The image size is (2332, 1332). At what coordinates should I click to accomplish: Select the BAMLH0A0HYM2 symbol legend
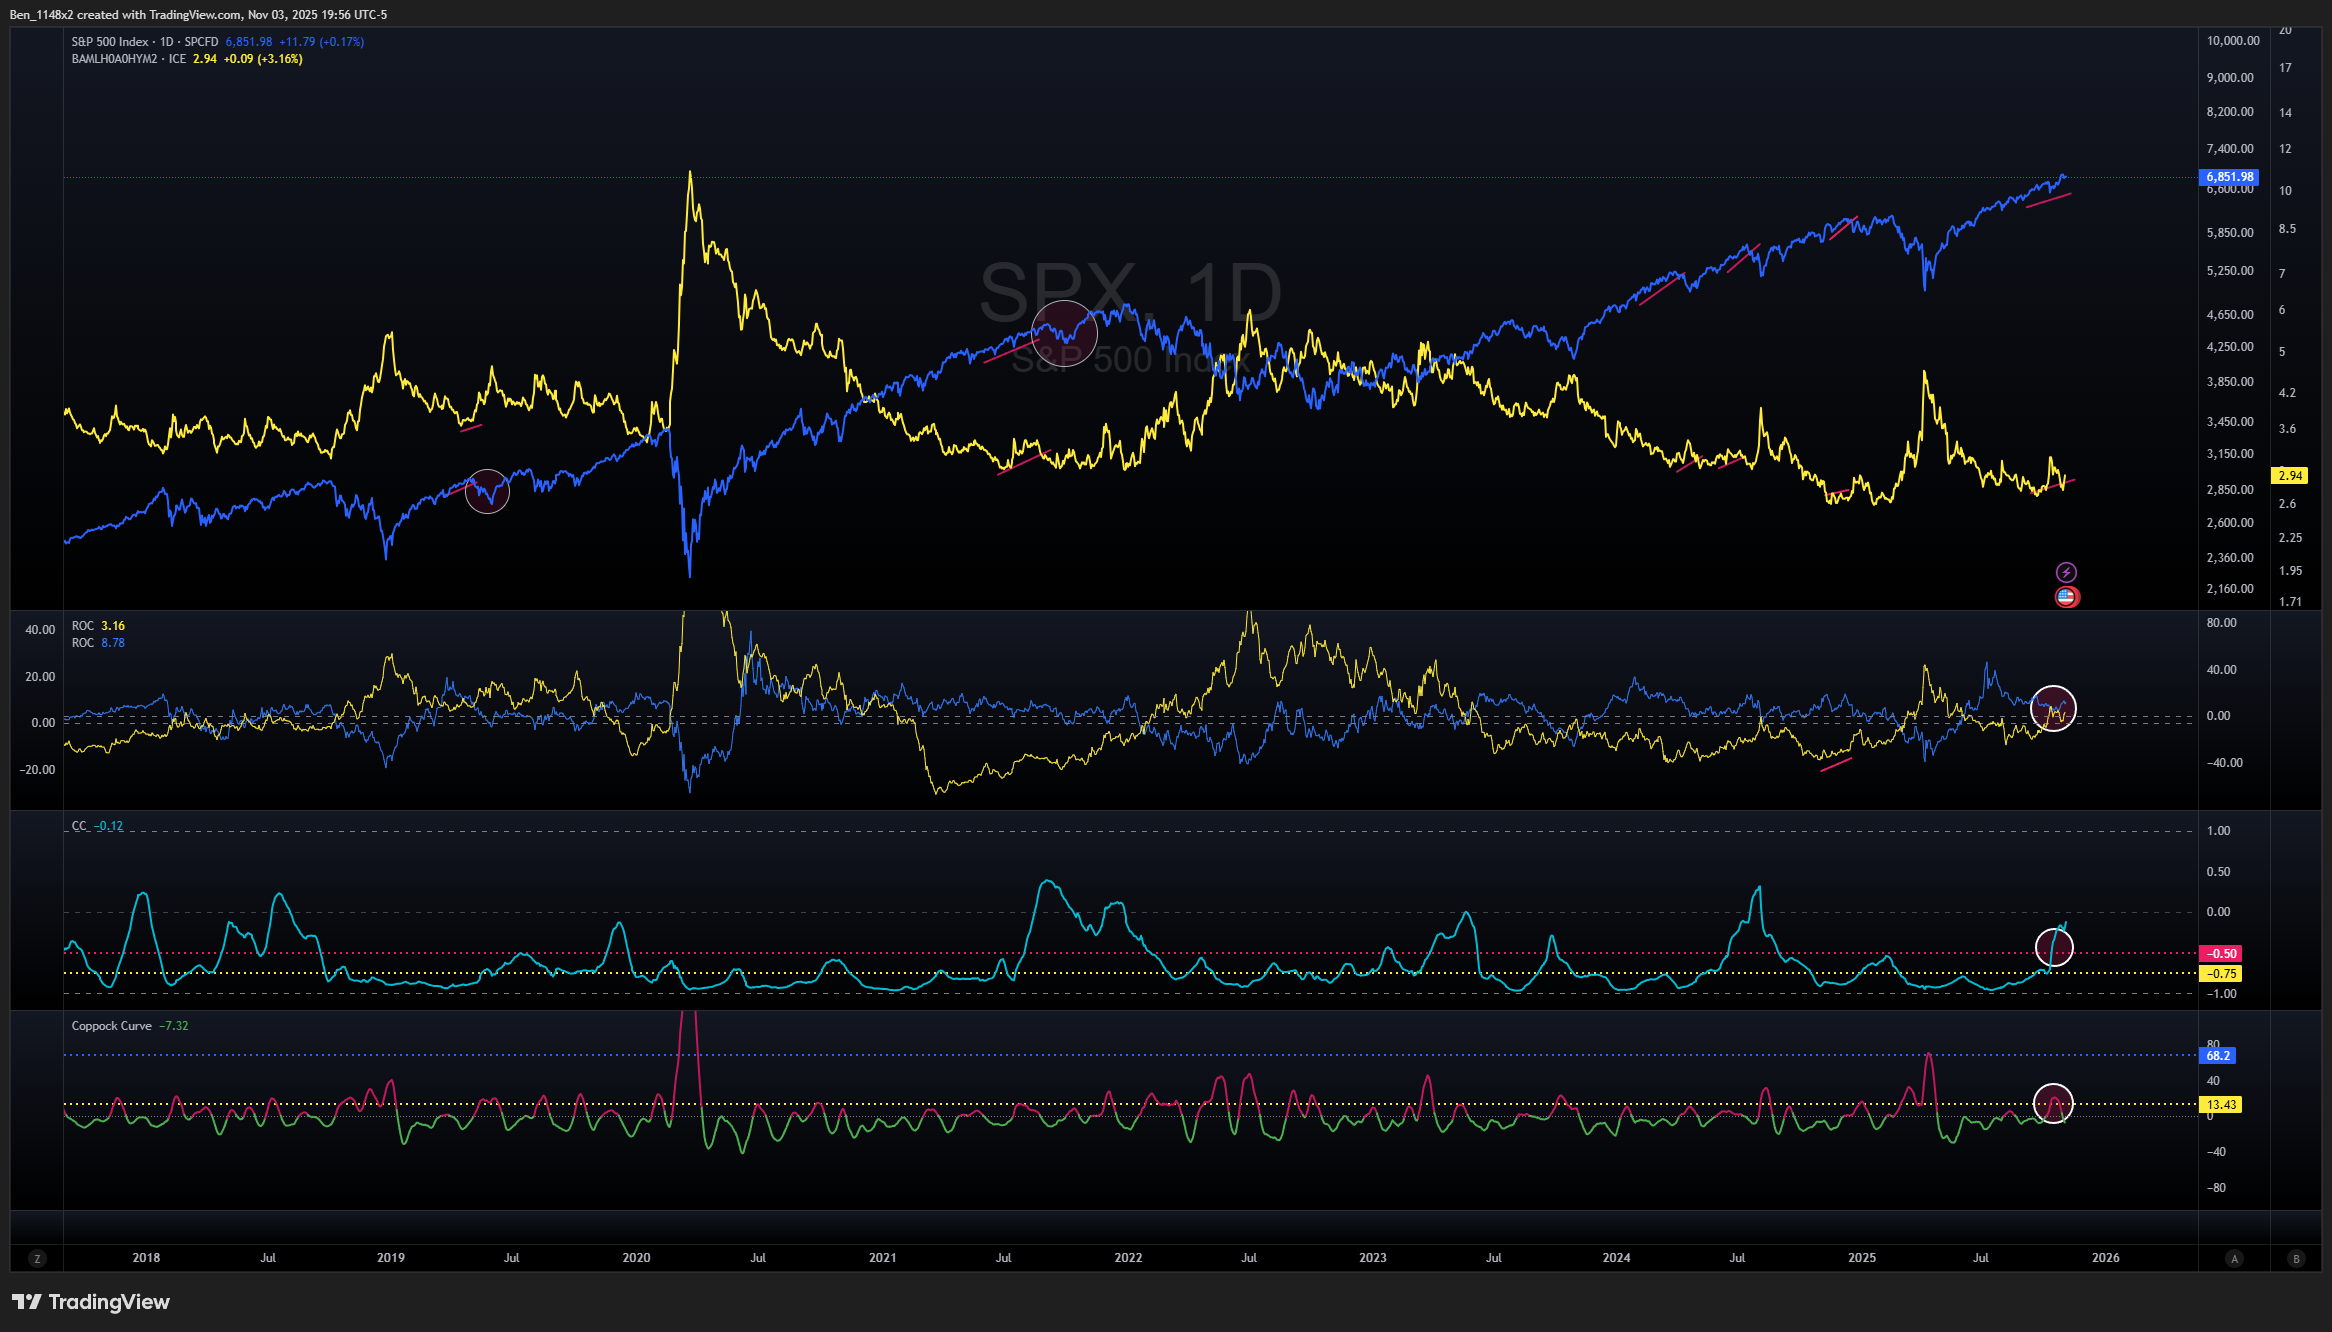[x=114, y=59]
